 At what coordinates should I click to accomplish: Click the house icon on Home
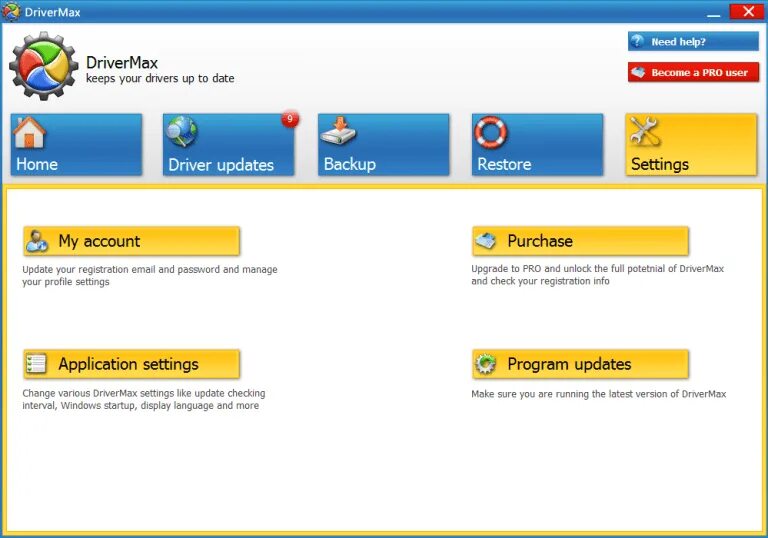click(29, 132)
